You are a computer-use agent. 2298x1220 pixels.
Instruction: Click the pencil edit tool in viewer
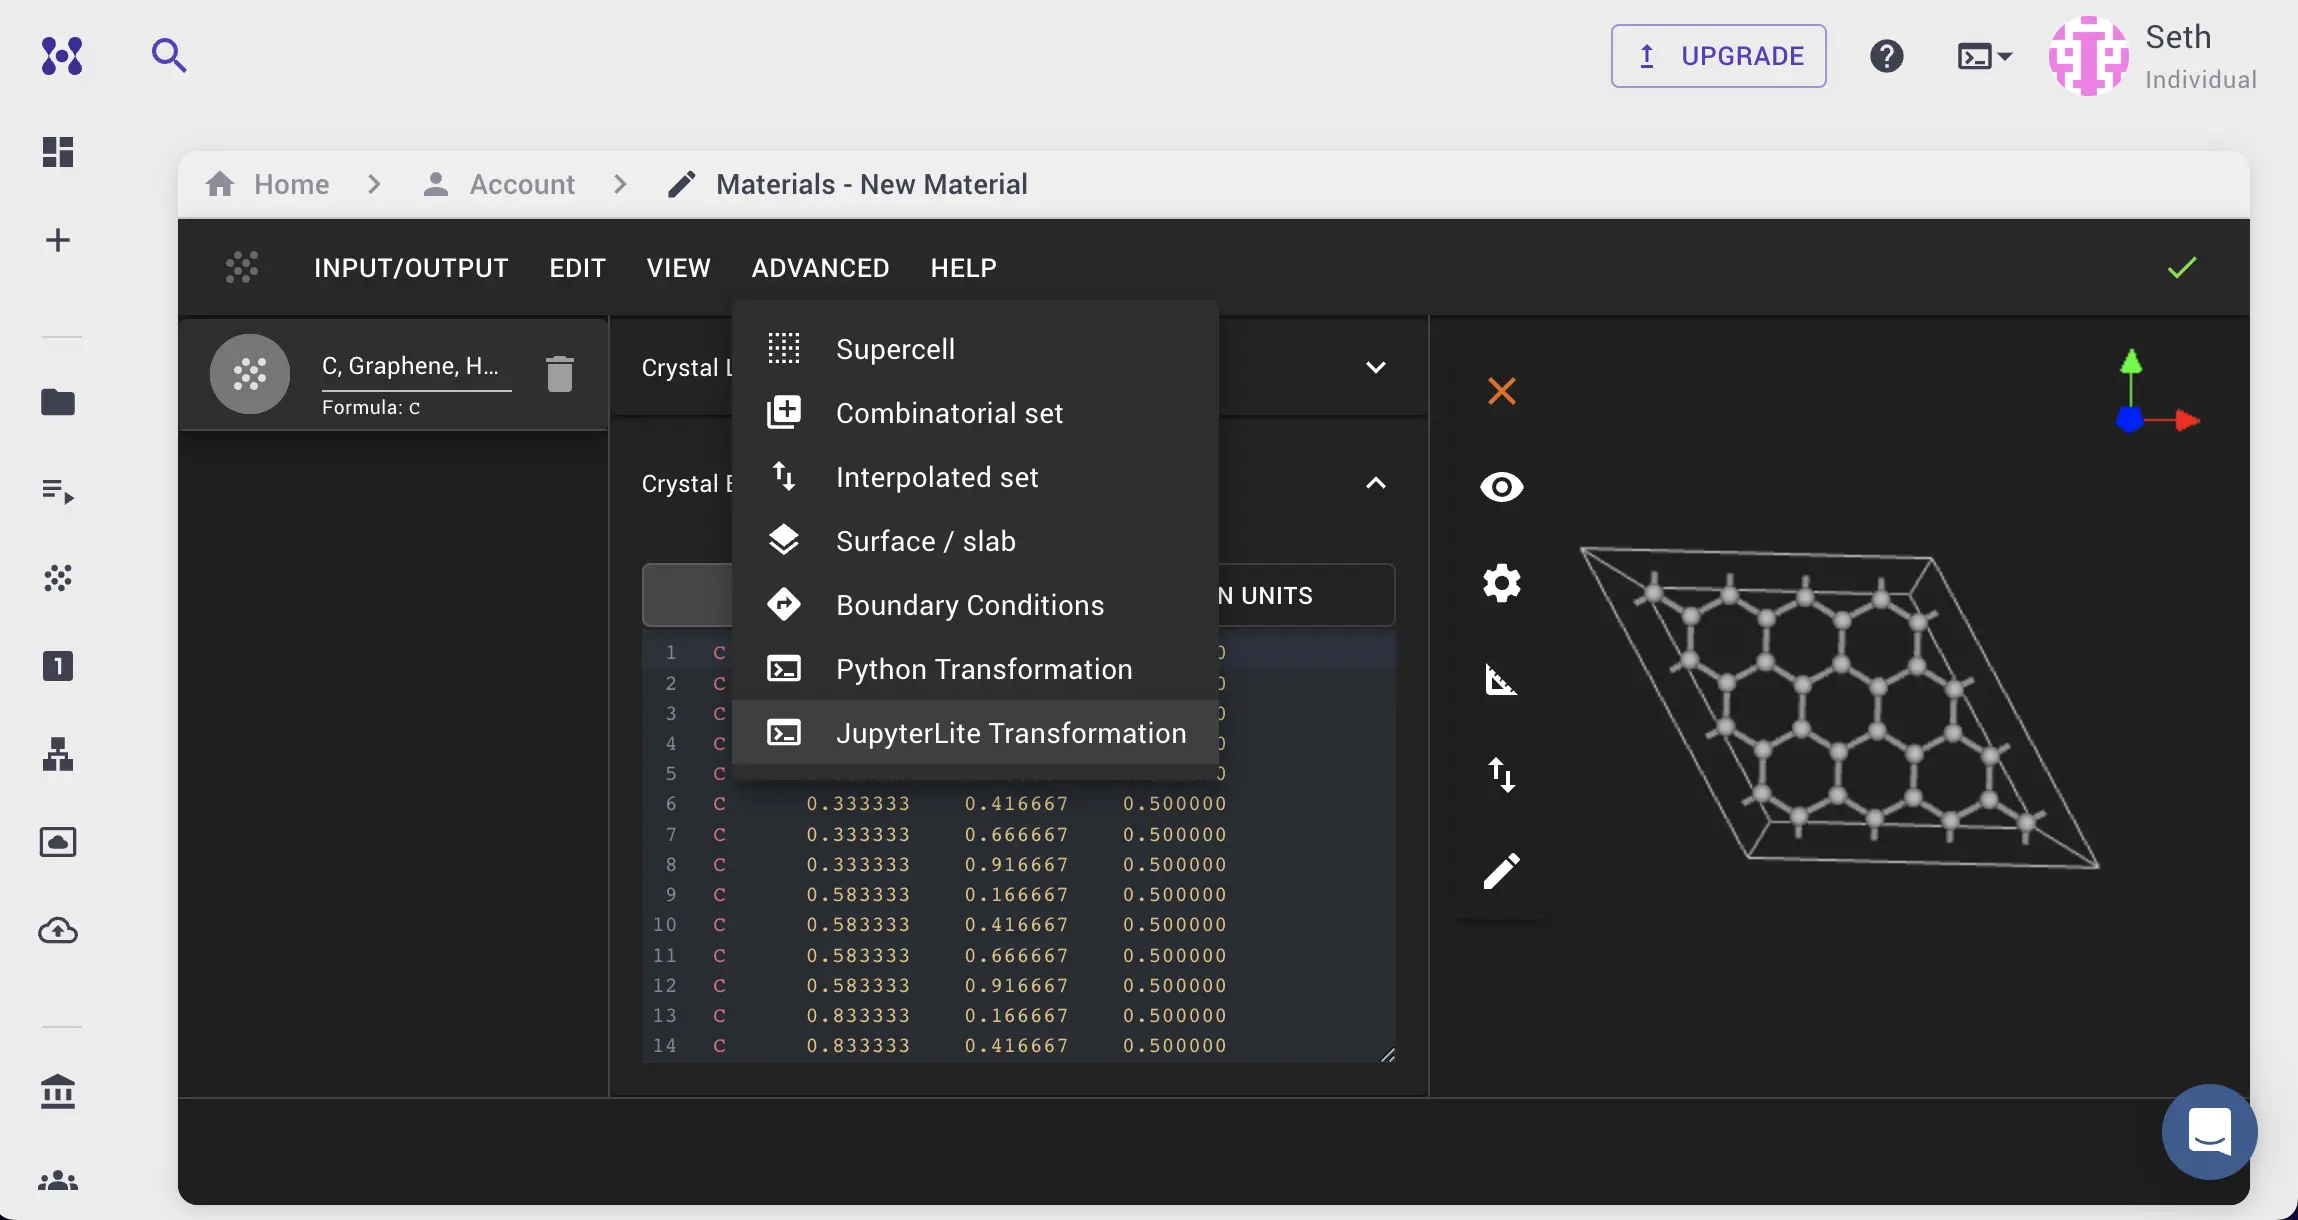click(x=1501, y=871)
